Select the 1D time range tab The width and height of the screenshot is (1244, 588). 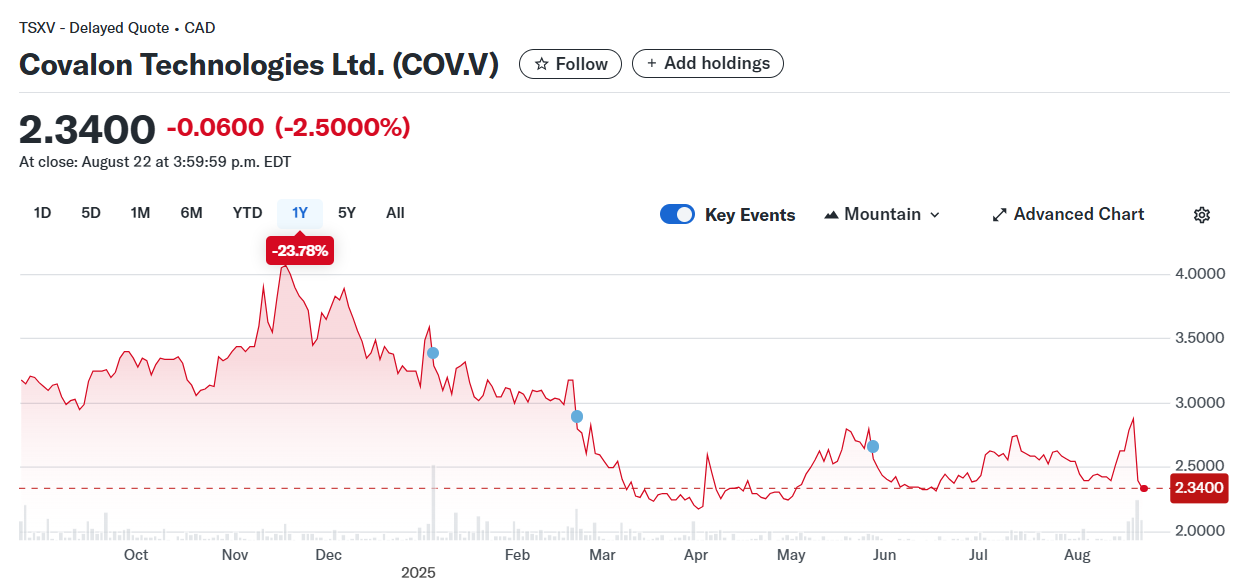coord(42,213)
